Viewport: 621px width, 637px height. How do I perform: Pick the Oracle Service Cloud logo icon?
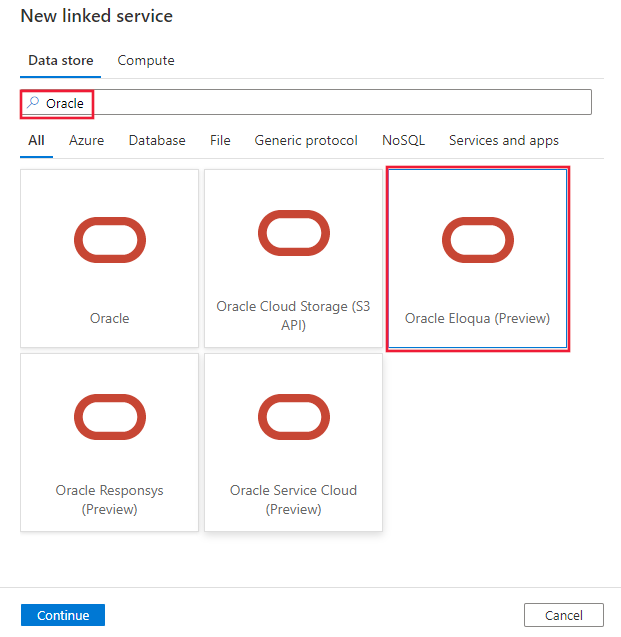point(294,417)
